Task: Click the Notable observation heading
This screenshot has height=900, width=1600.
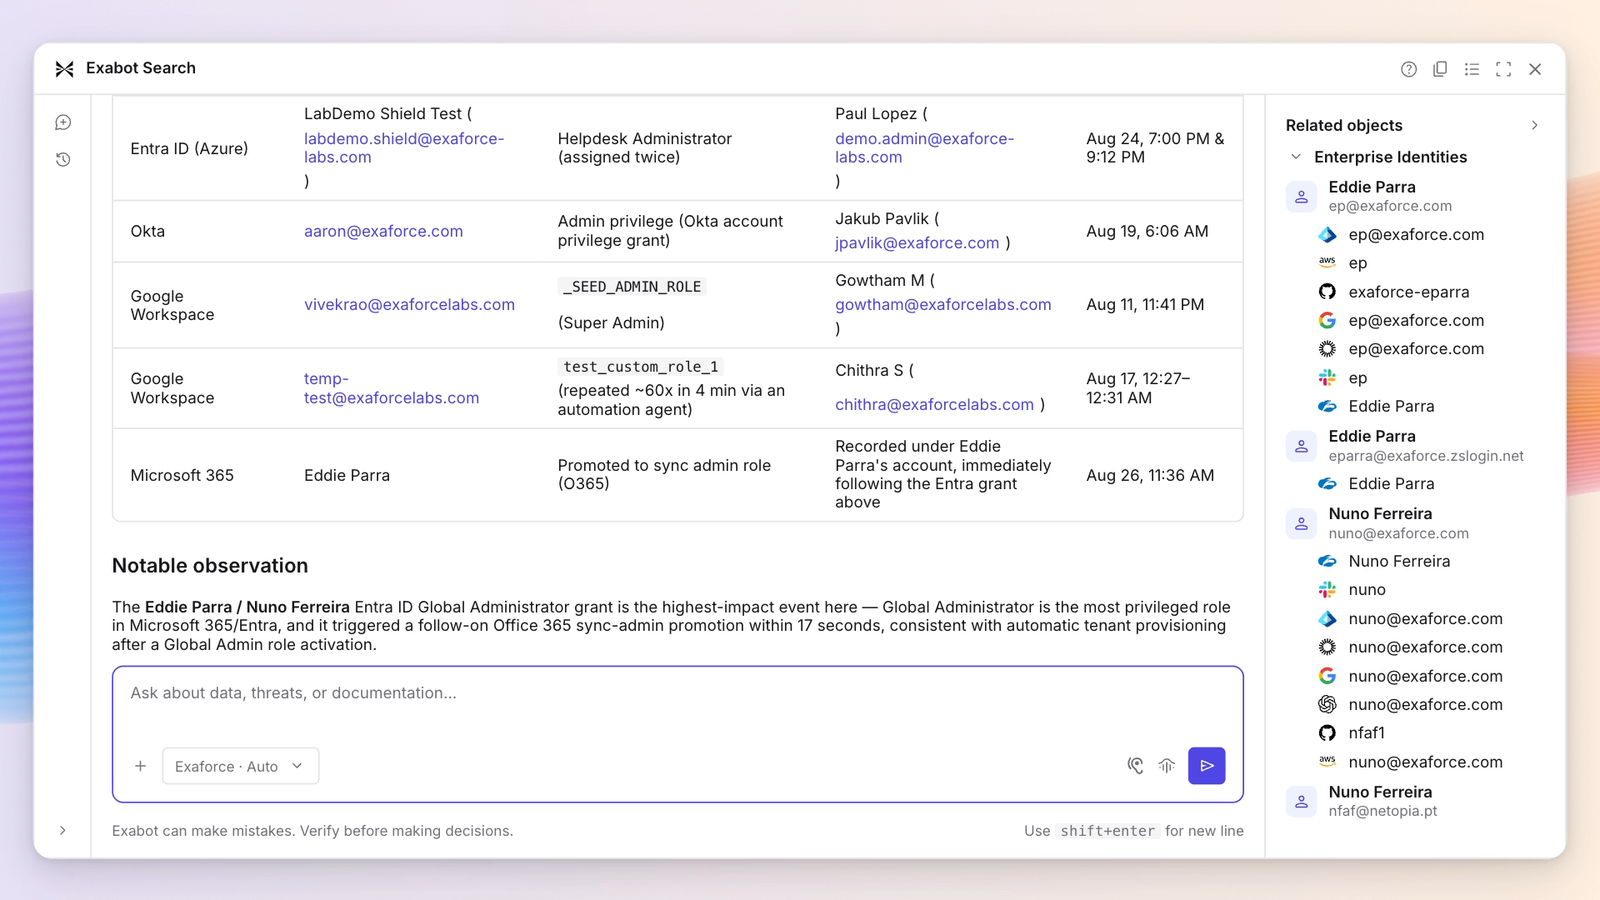Action: [x=210, y=566]
